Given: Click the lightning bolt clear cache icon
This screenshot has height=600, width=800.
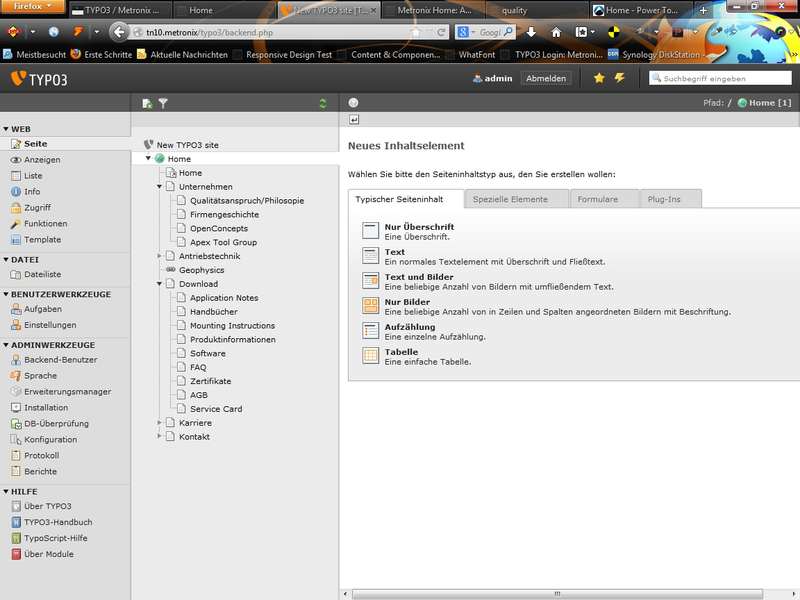Looking at the screenshot, I should click(619, 78).
